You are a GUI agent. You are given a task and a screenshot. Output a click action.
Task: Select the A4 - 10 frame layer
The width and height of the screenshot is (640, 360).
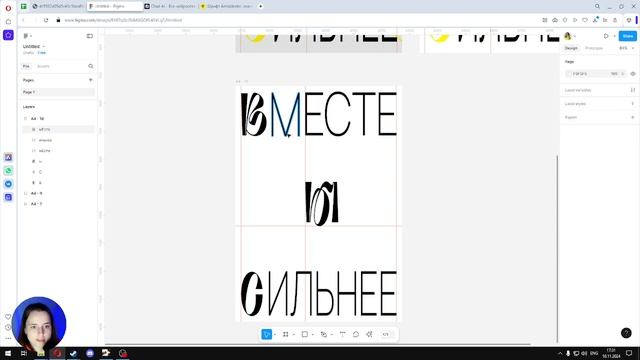point(38,119)
